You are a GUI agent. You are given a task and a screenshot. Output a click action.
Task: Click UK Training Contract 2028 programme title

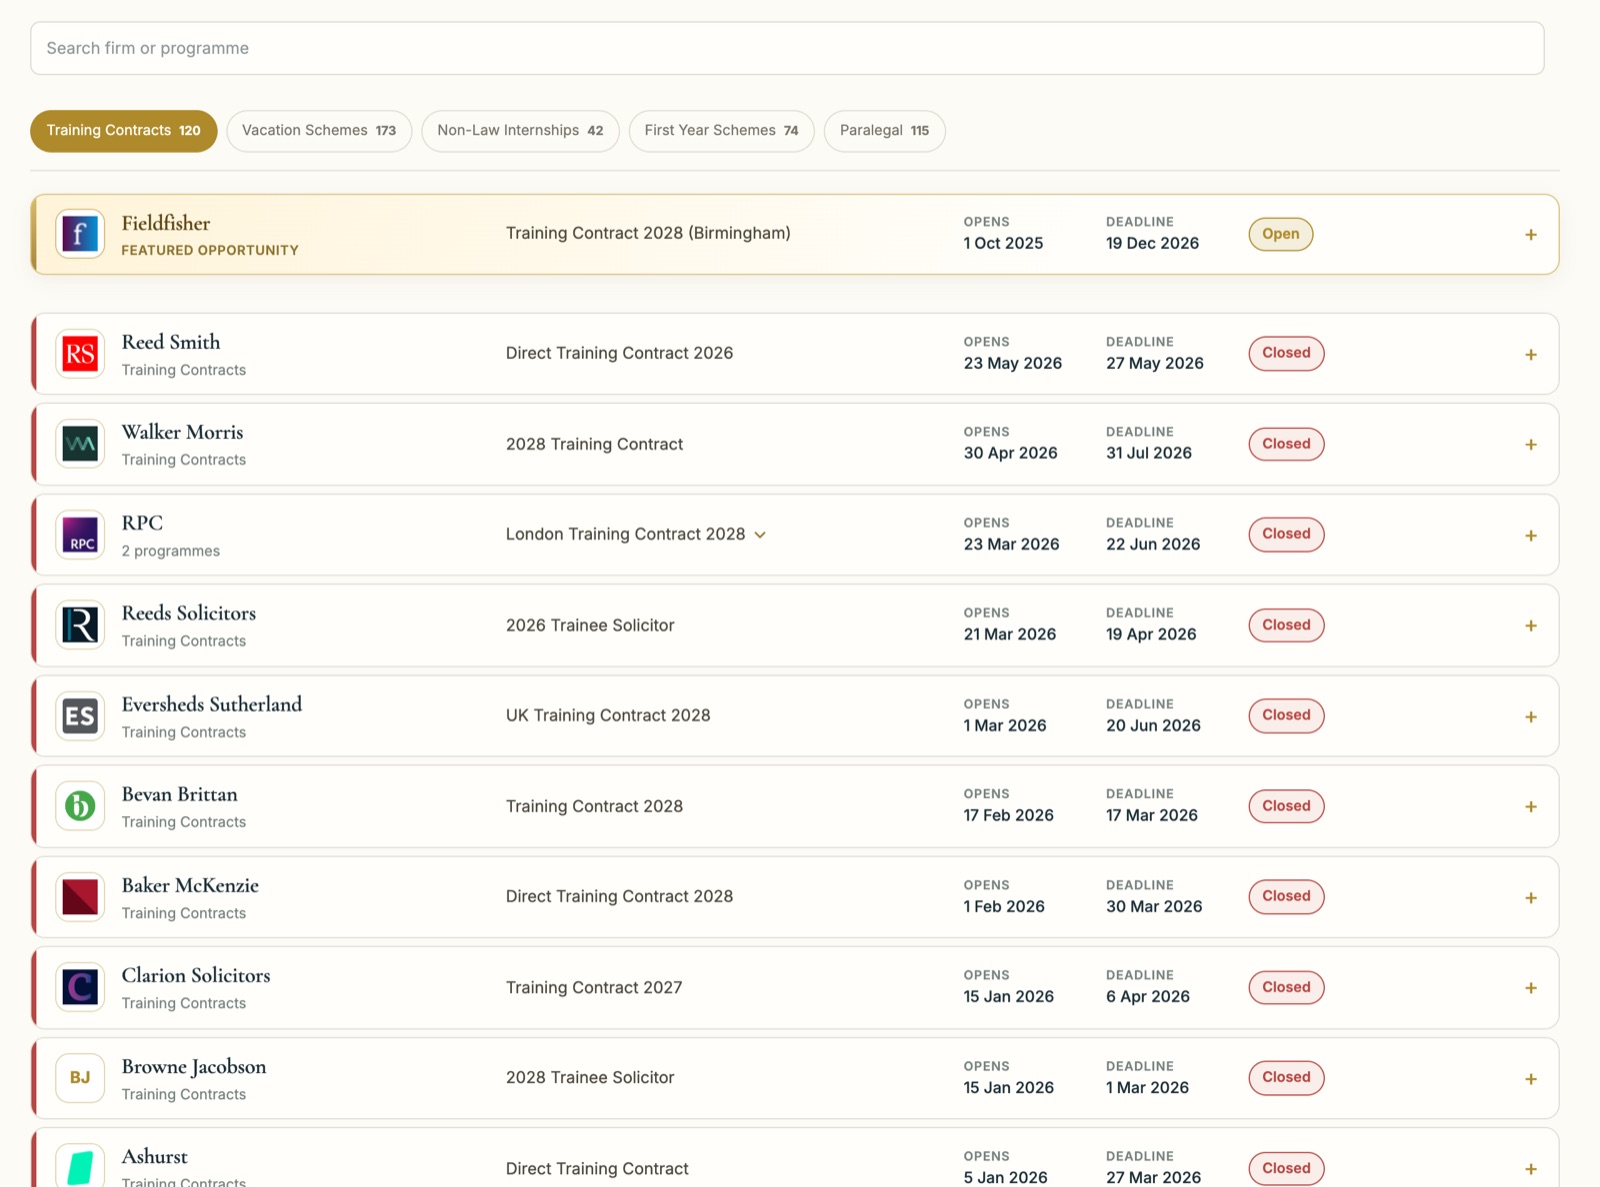pos(608,715)
